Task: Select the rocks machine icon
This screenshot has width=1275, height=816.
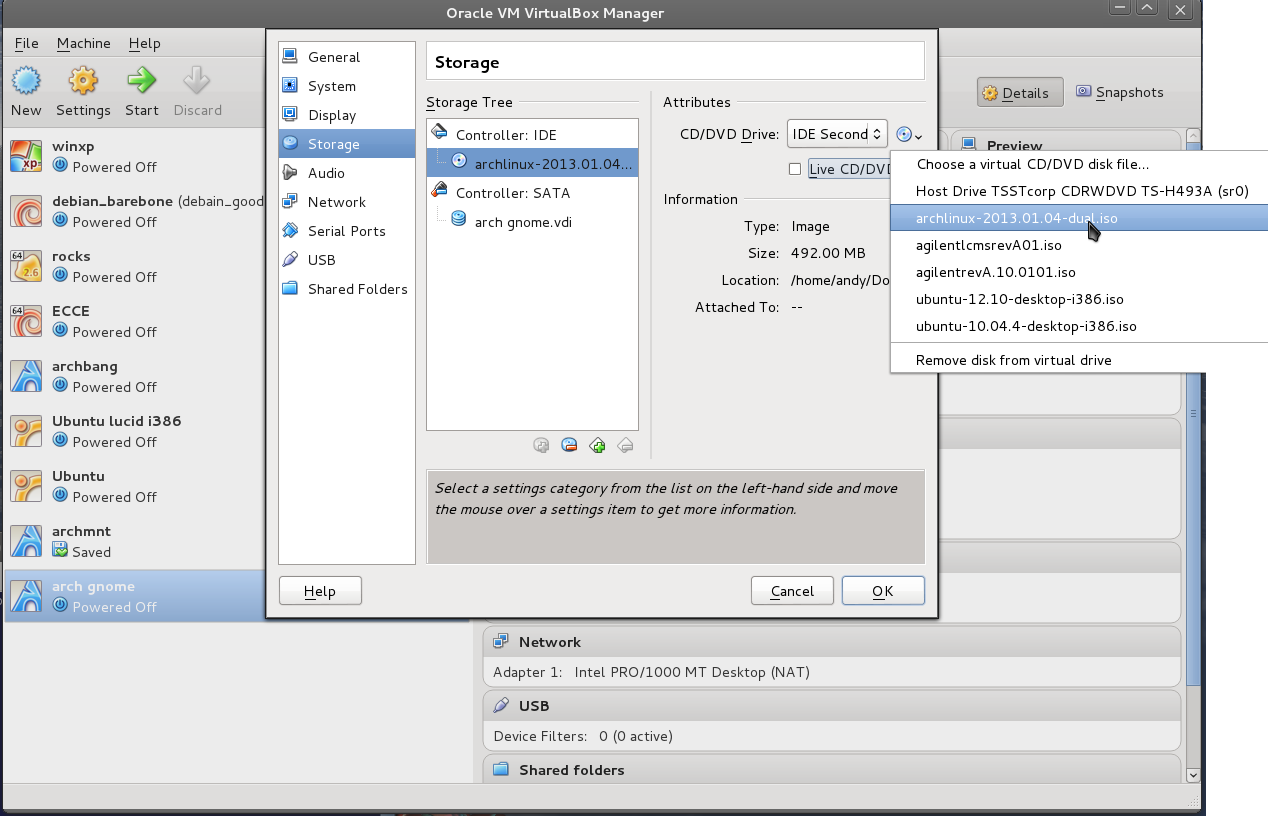Action: coord(26,266)
